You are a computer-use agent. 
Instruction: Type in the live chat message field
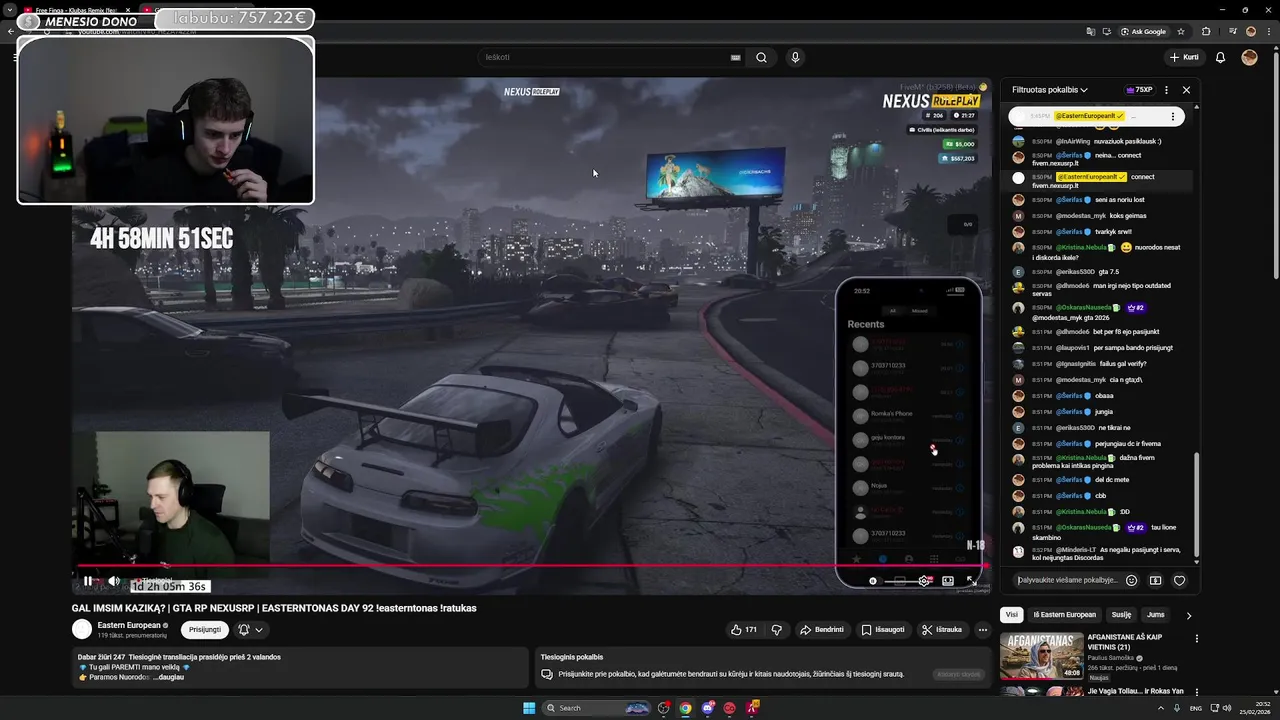[x=1066, y=580]
